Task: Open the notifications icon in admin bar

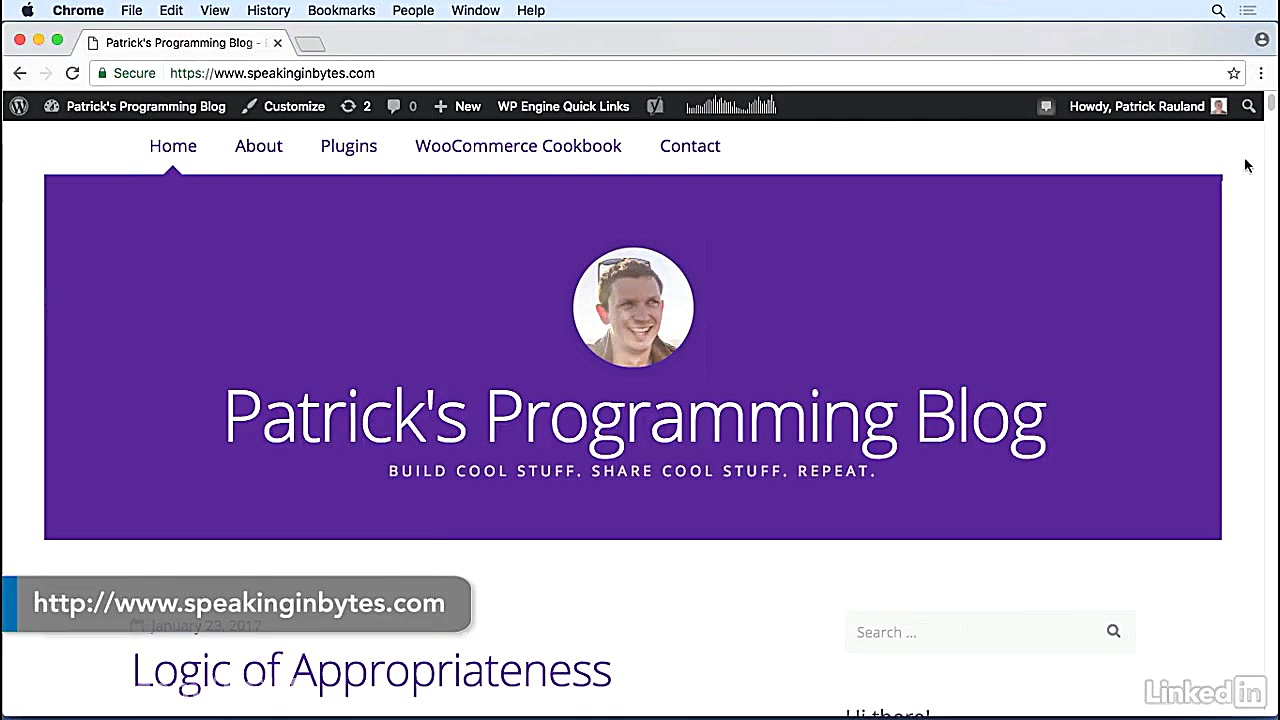Action: tap(1046, 106)
